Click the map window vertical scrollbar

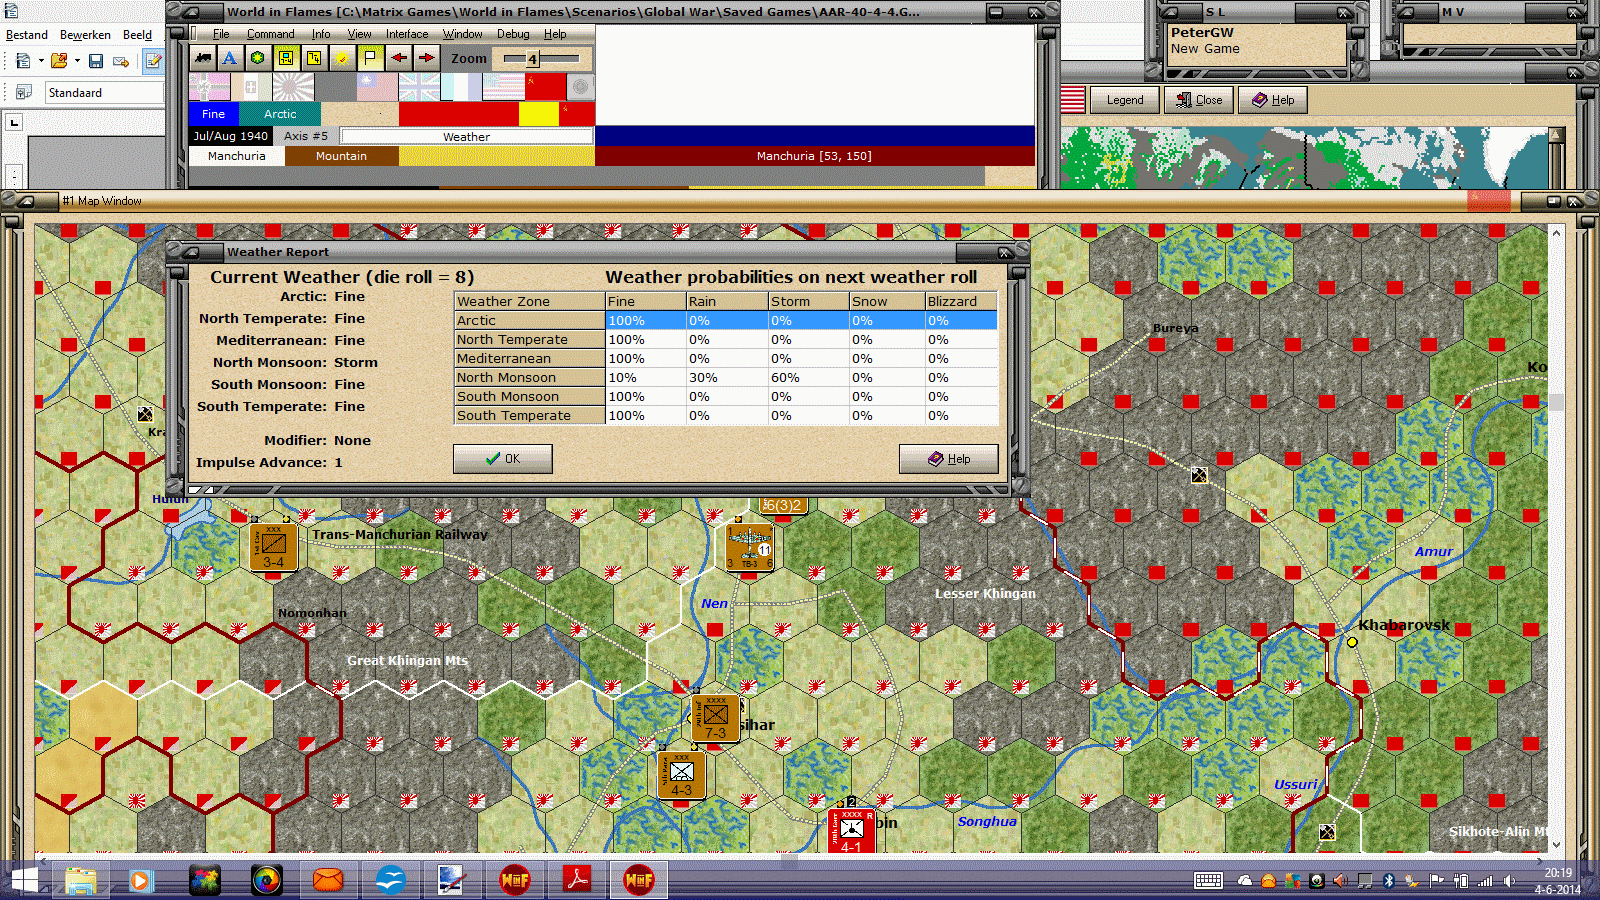point(1556,538)
